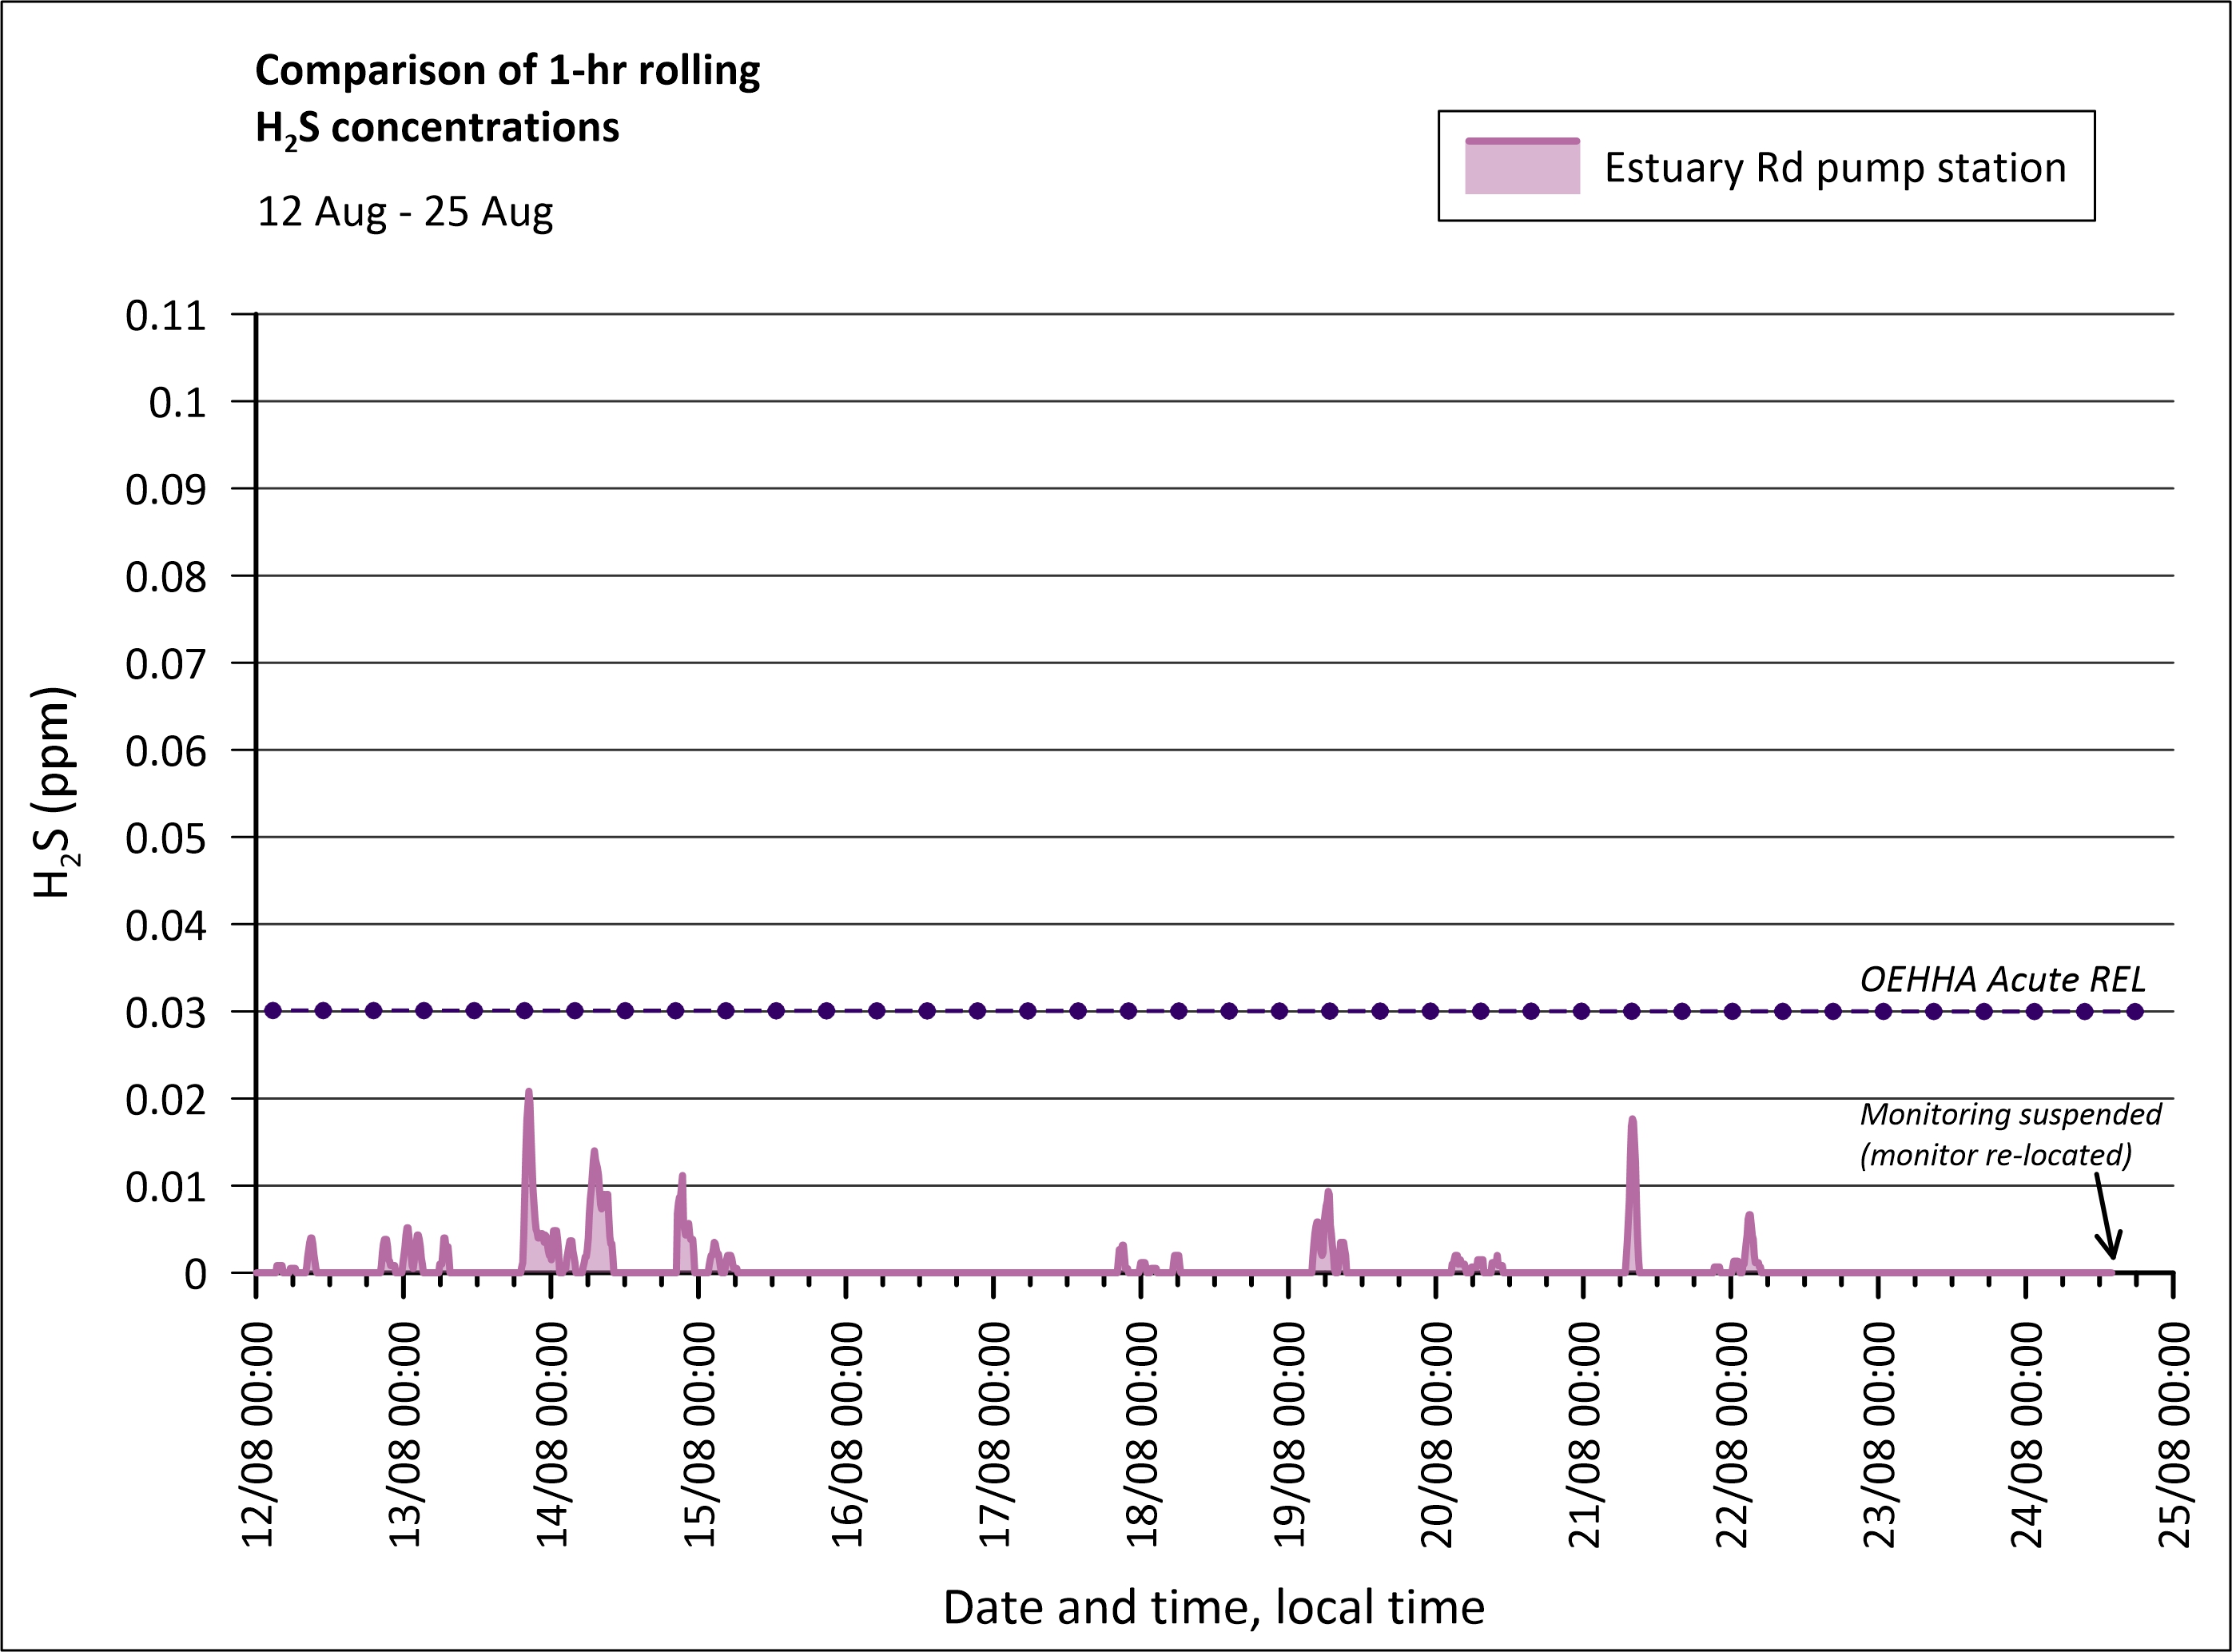Click the 16/08 00:00 x-axis label
Viewport: 2232px width, 1652px height.
(x=847, y=1434)
